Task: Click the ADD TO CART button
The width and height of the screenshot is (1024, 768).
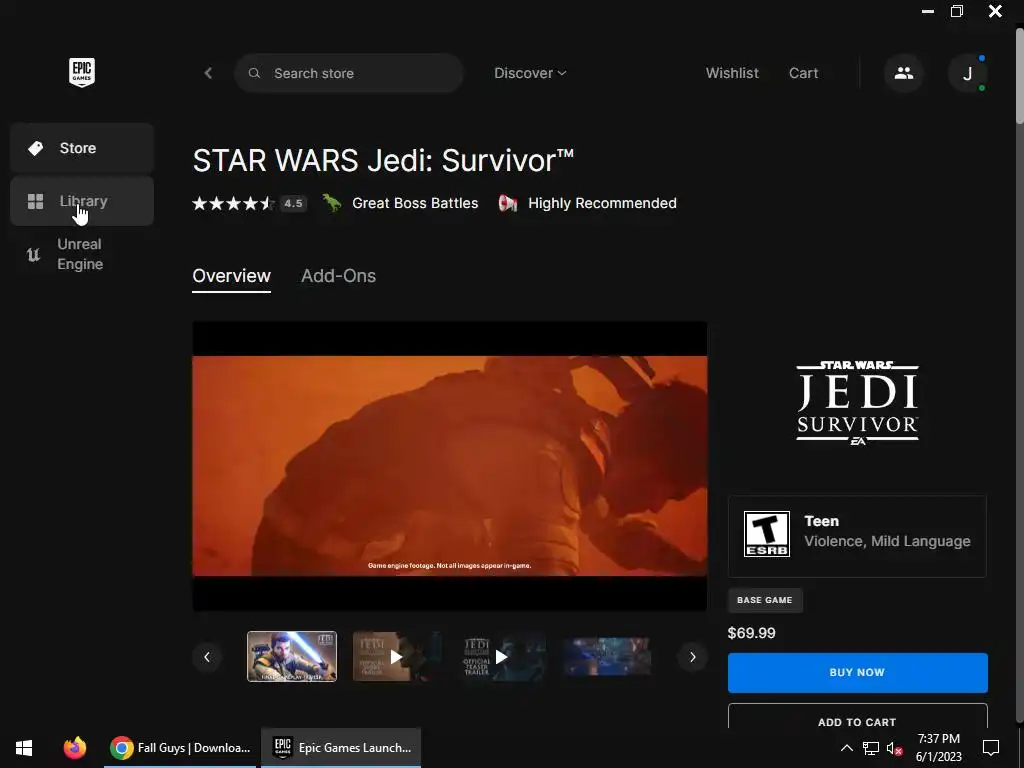Action: click(857, 718)
